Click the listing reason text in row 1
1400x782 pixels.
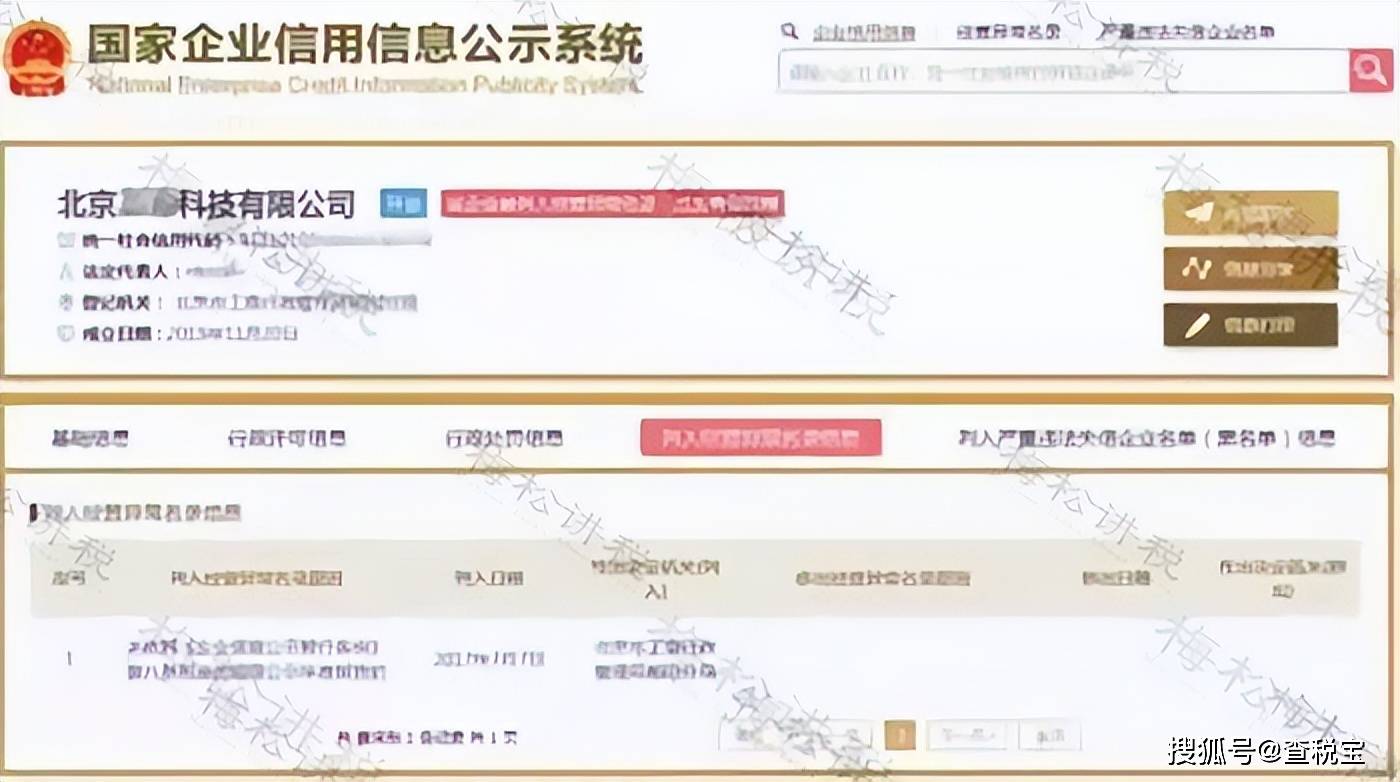coord(256,660)
